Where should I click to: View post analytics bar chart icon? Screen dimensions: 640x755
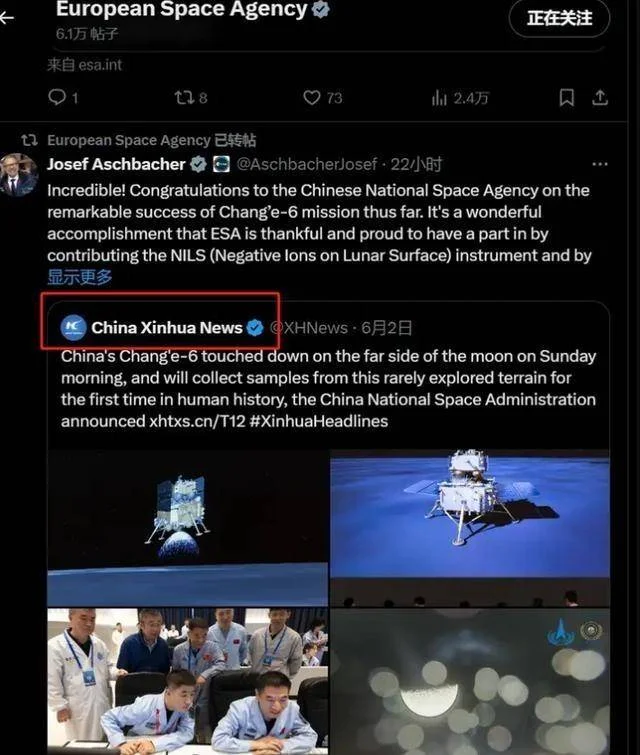[439, 98]
